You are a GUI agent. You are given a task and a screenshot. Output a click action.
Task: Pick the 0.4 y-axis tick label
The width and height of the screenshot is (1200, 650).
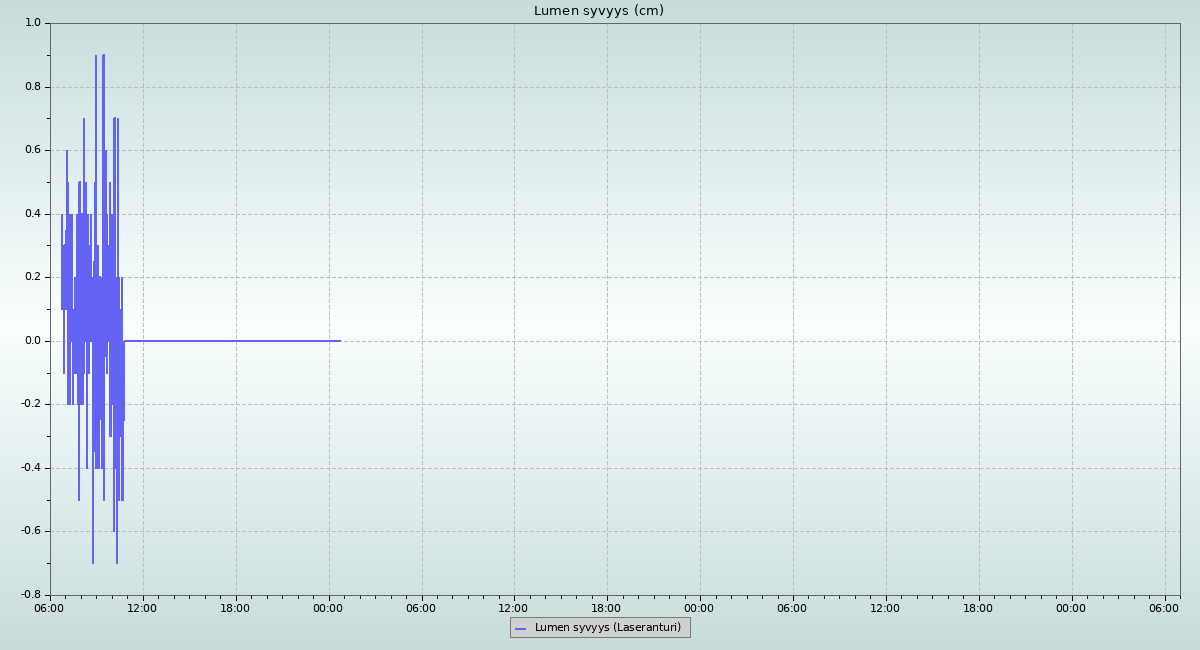coord(33,214)
